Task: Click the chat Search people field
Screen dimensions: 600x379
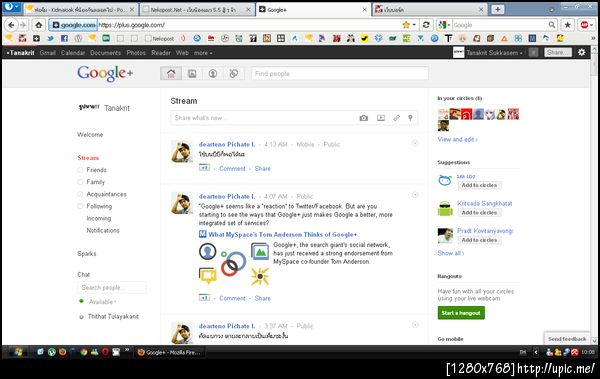Action: click(111, 288)
